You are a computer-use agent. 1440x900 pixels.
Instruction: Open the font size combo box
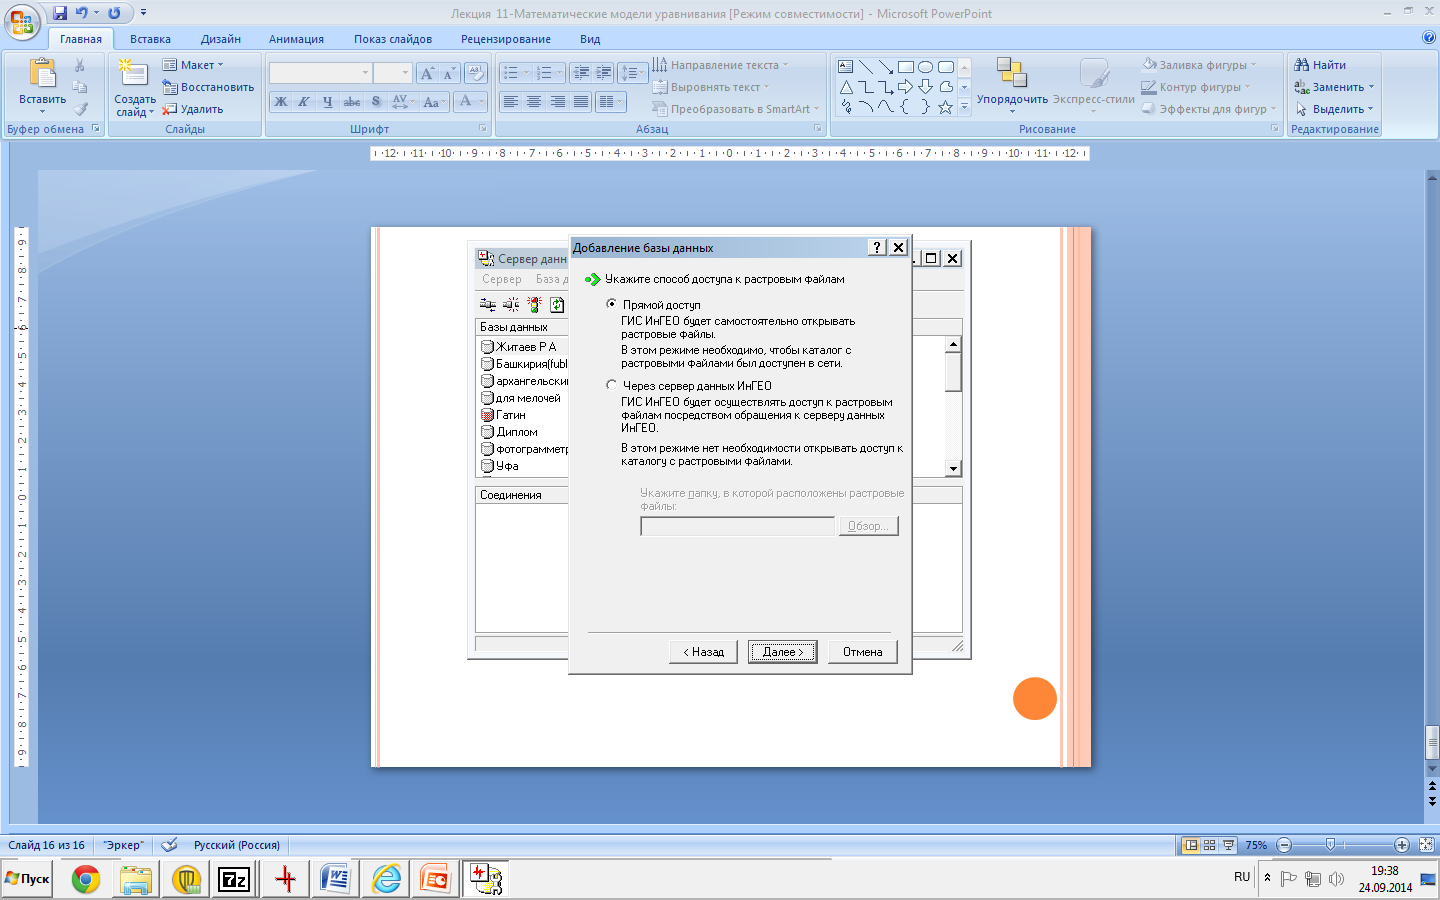[393, 73]
